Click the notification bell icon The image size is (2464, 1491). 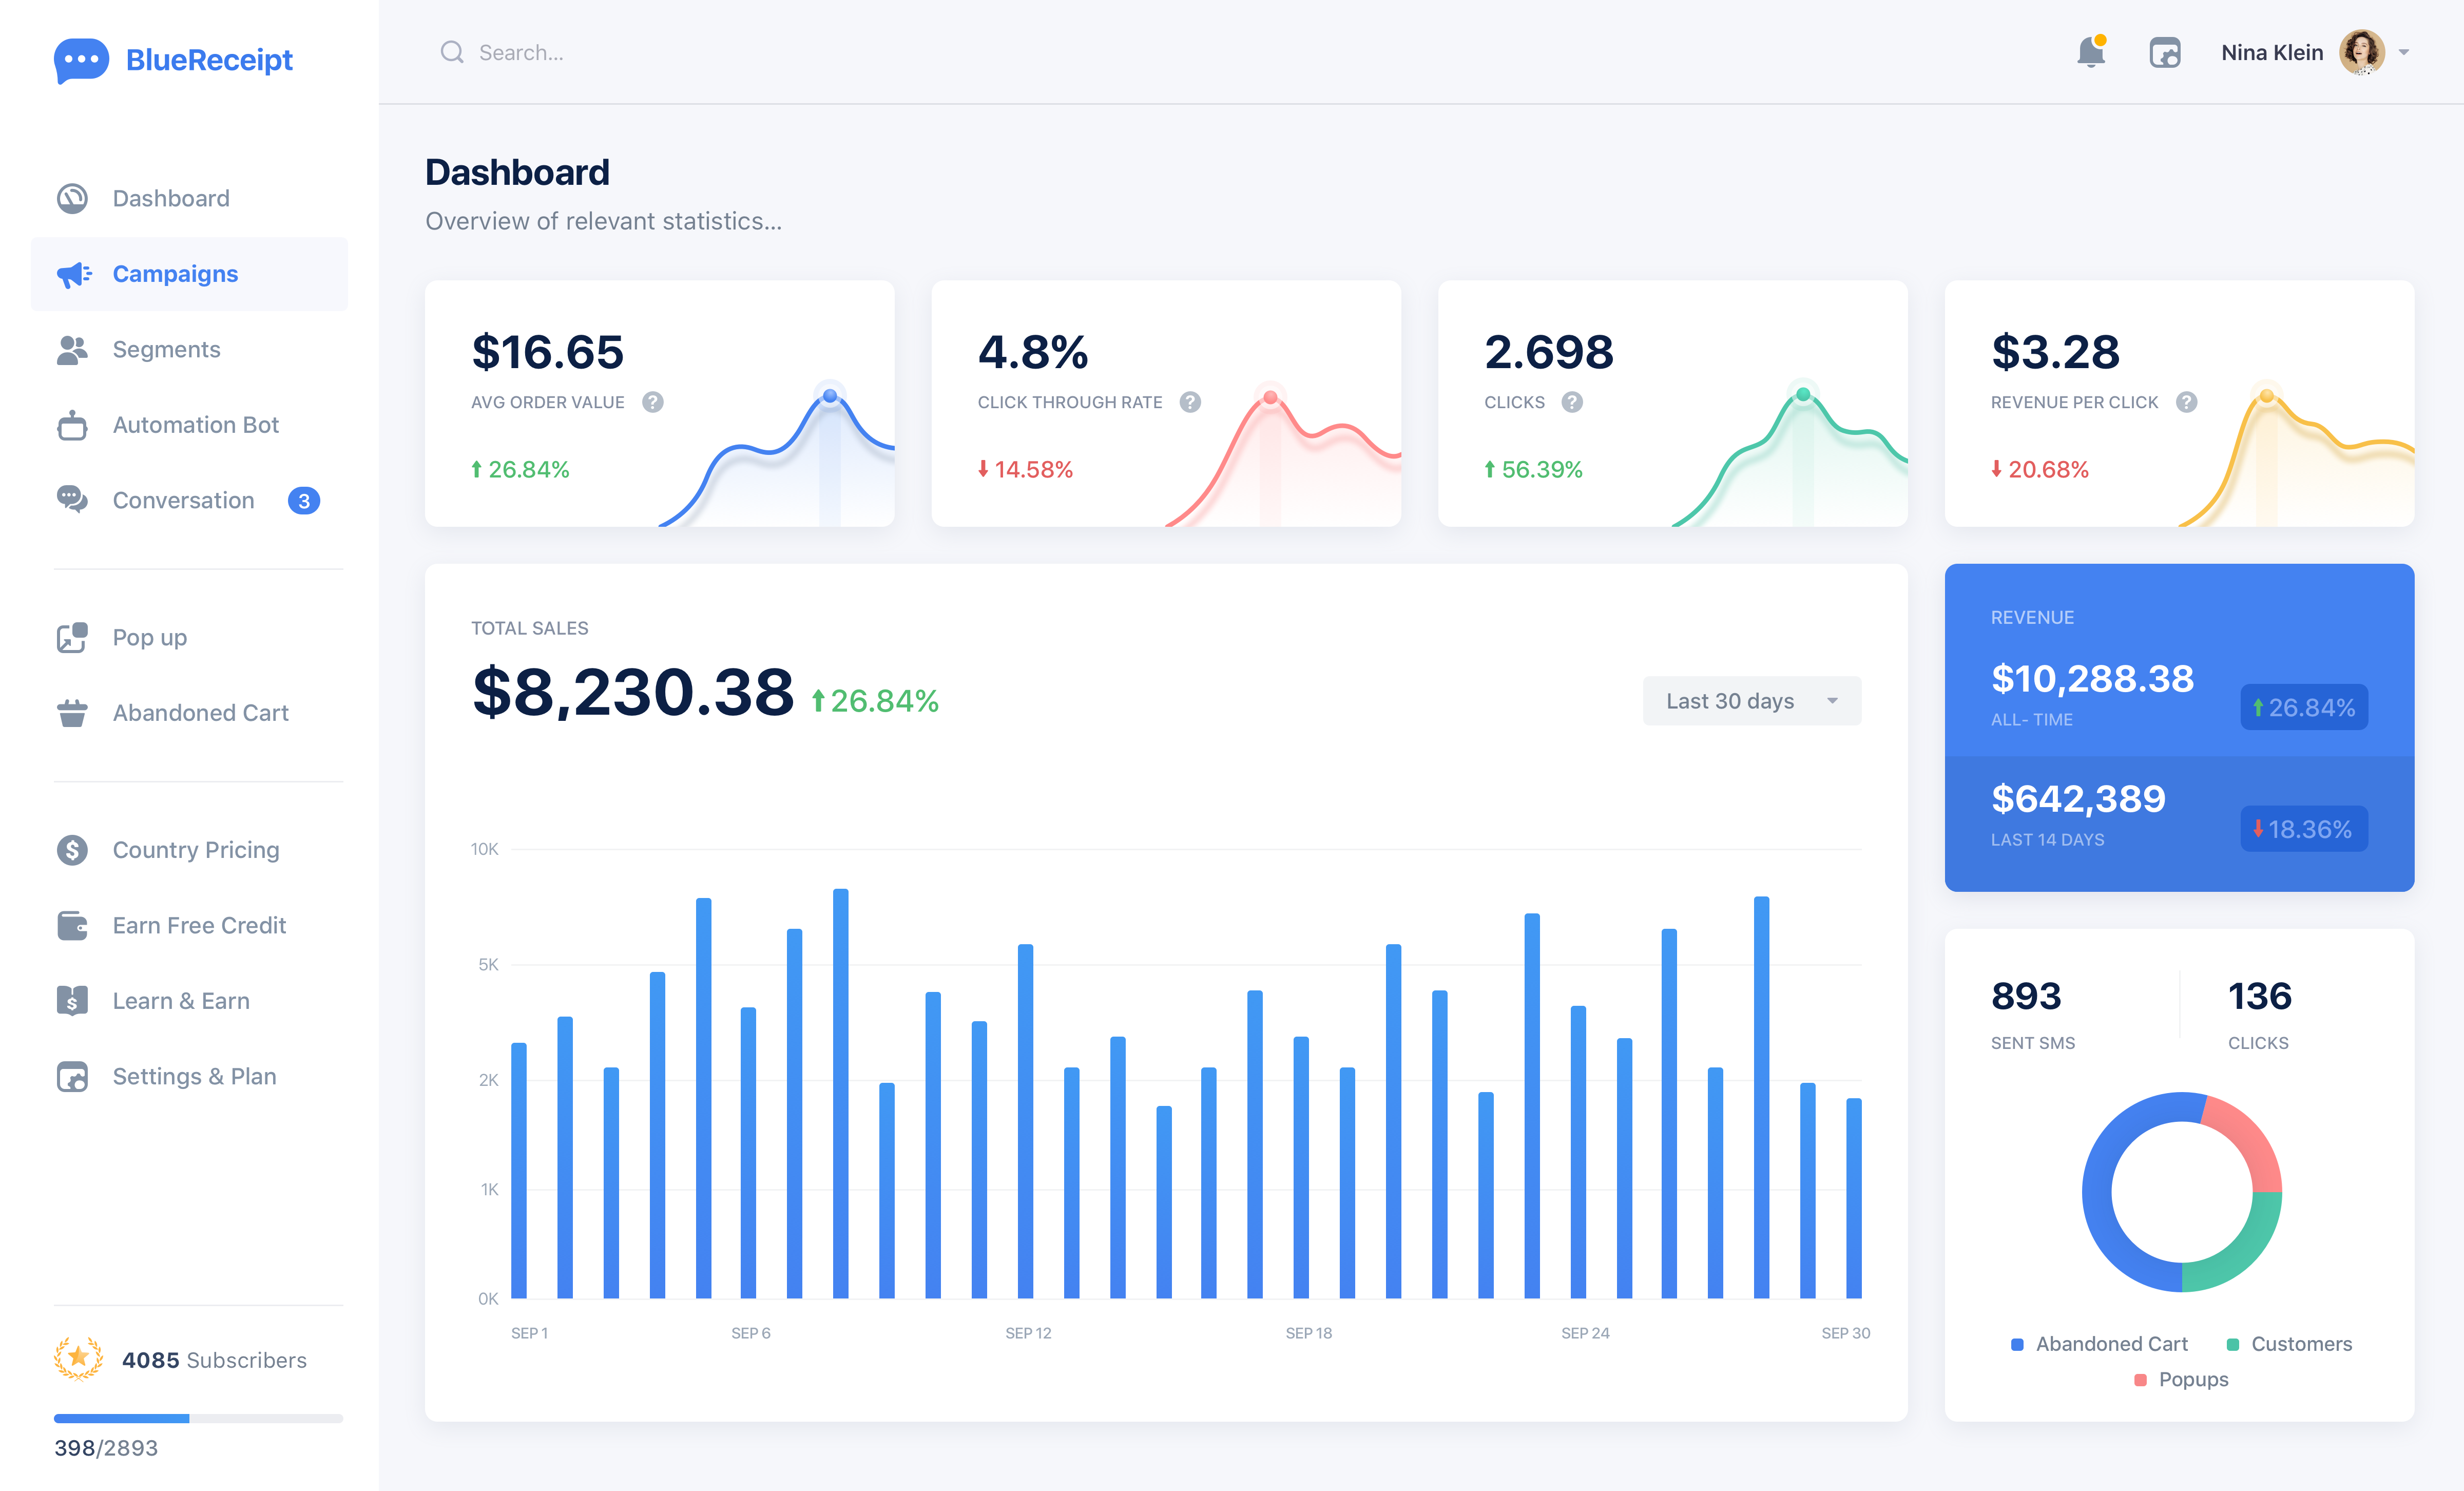point(2090,52)
